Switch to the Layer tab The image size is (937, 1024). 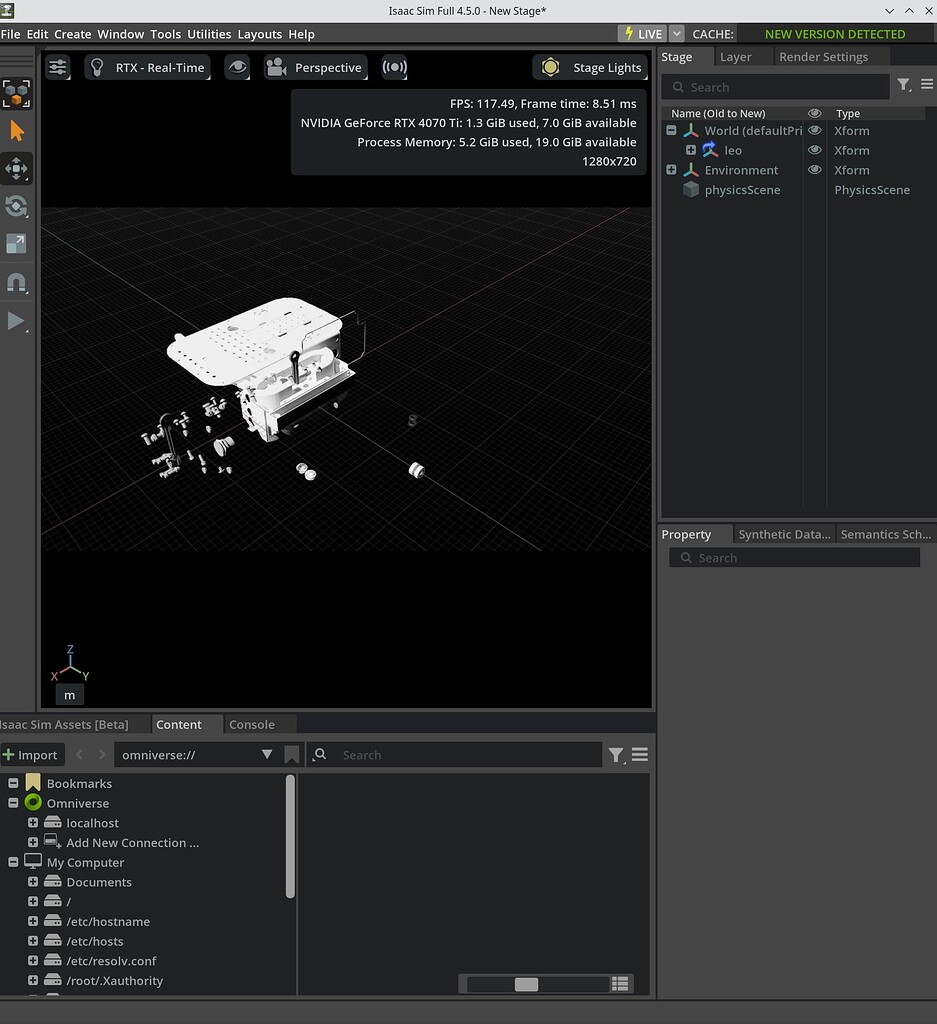point(736,57)
